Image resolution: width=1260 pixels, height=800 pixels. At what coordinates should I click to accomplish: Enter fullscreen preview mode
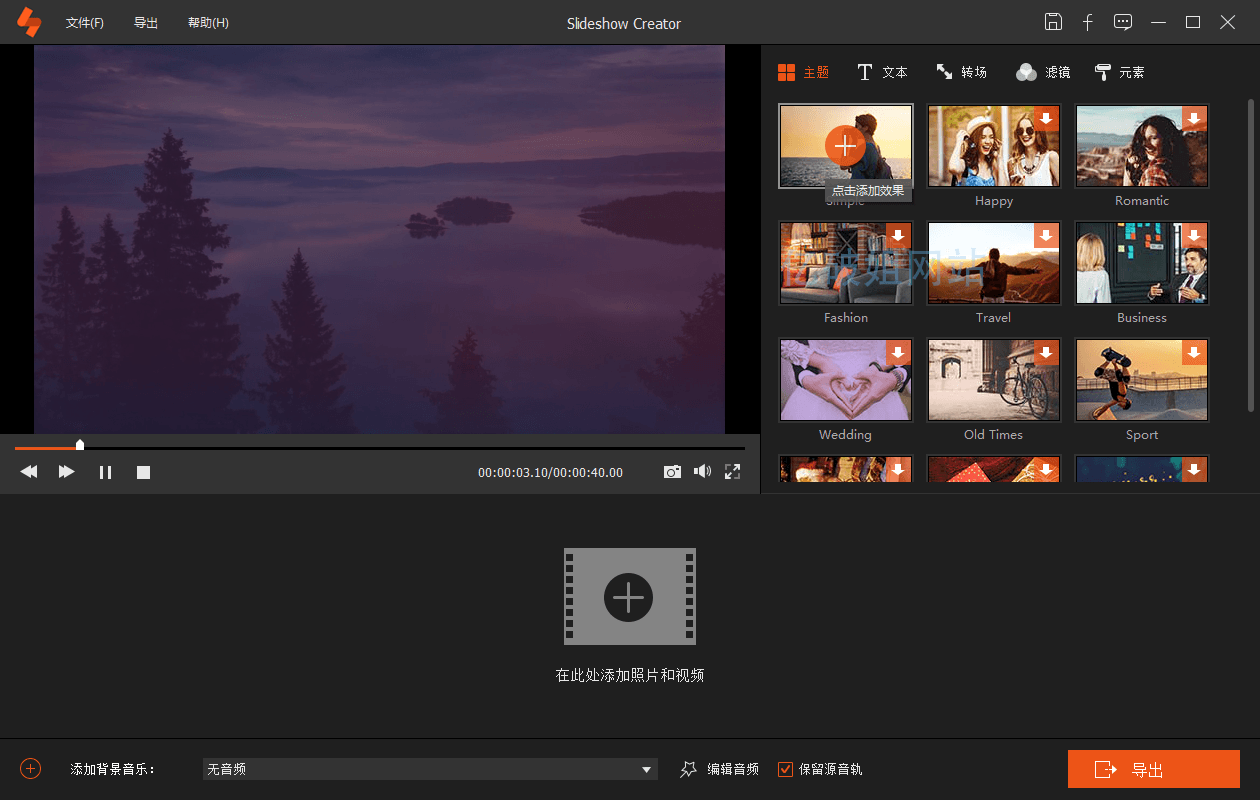tap(732, 472)
